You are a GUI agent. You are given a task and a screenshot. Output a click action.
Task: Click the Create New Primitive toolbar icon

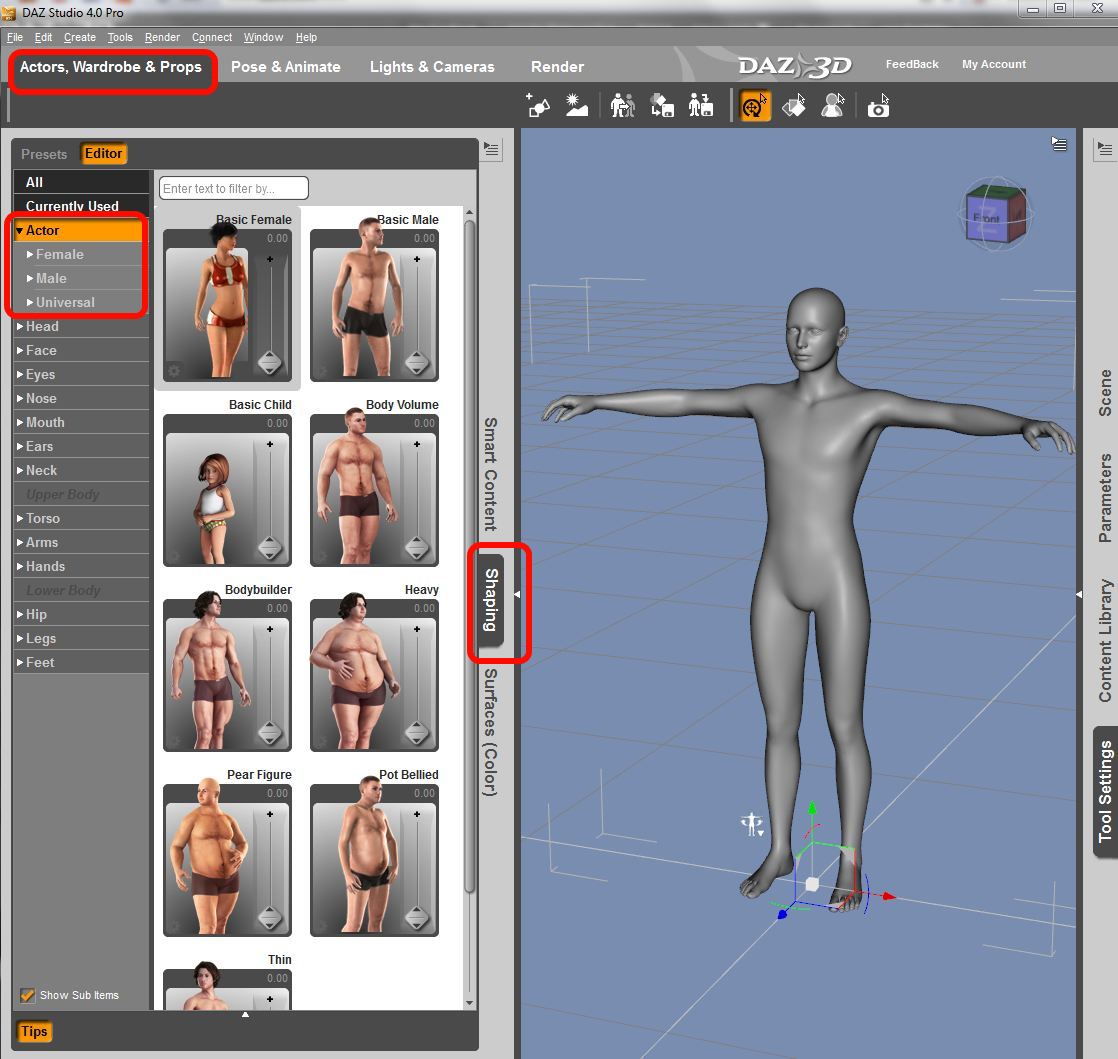538,106
